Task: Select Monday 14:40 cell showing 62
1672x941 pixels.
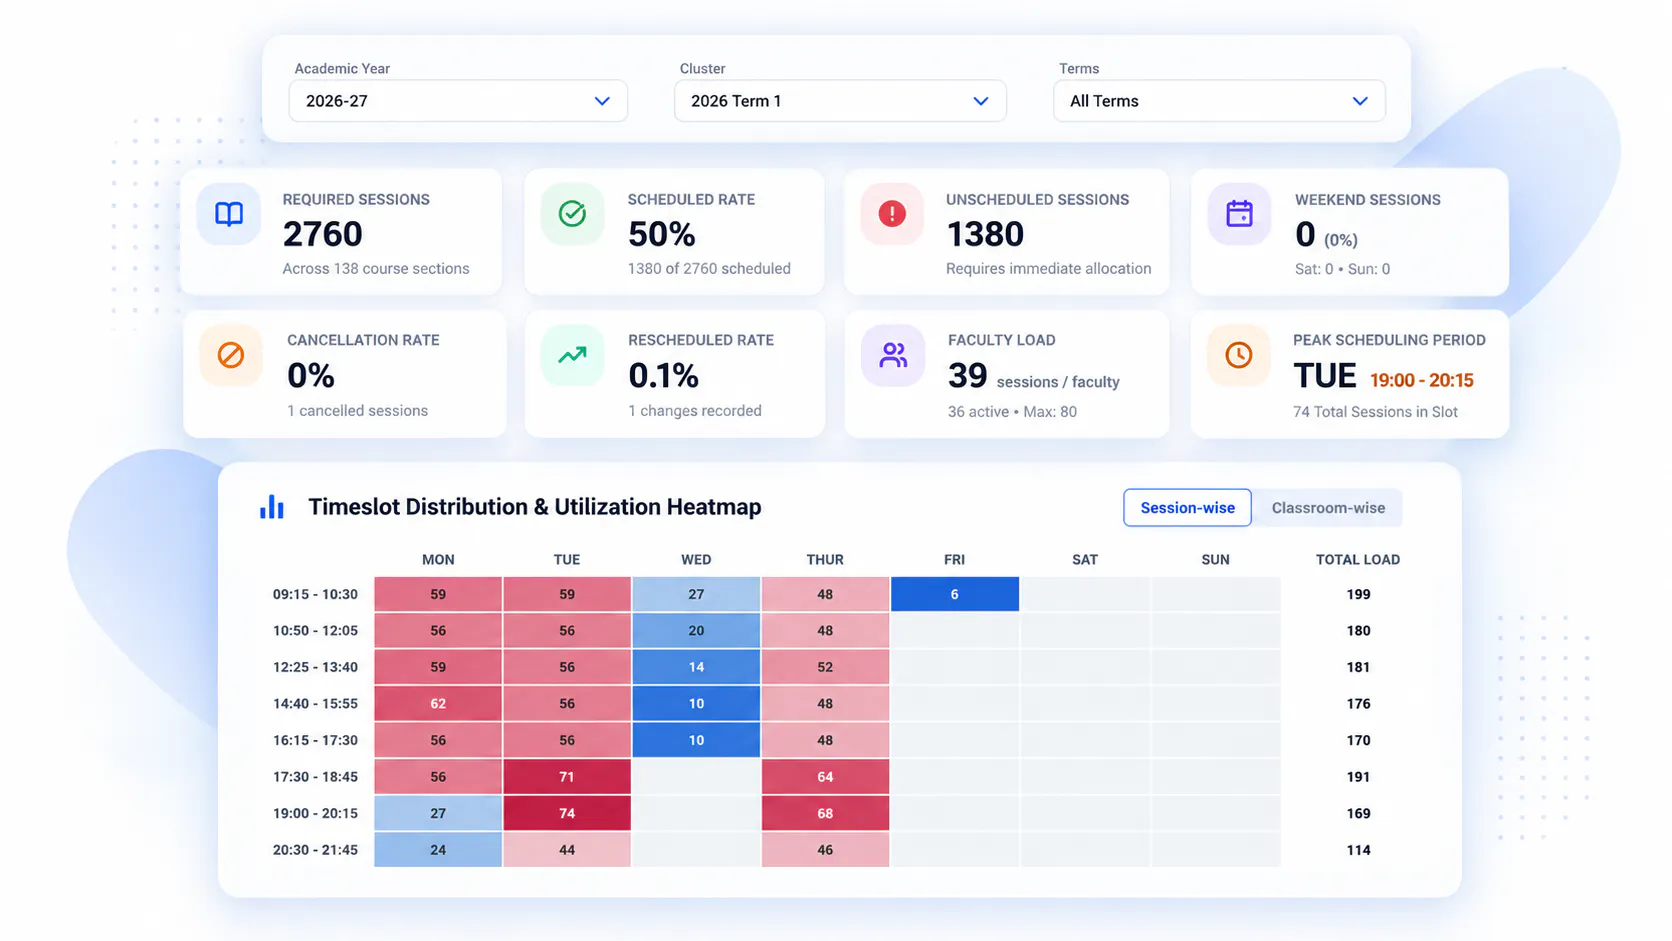Action: tap(438, 703)
